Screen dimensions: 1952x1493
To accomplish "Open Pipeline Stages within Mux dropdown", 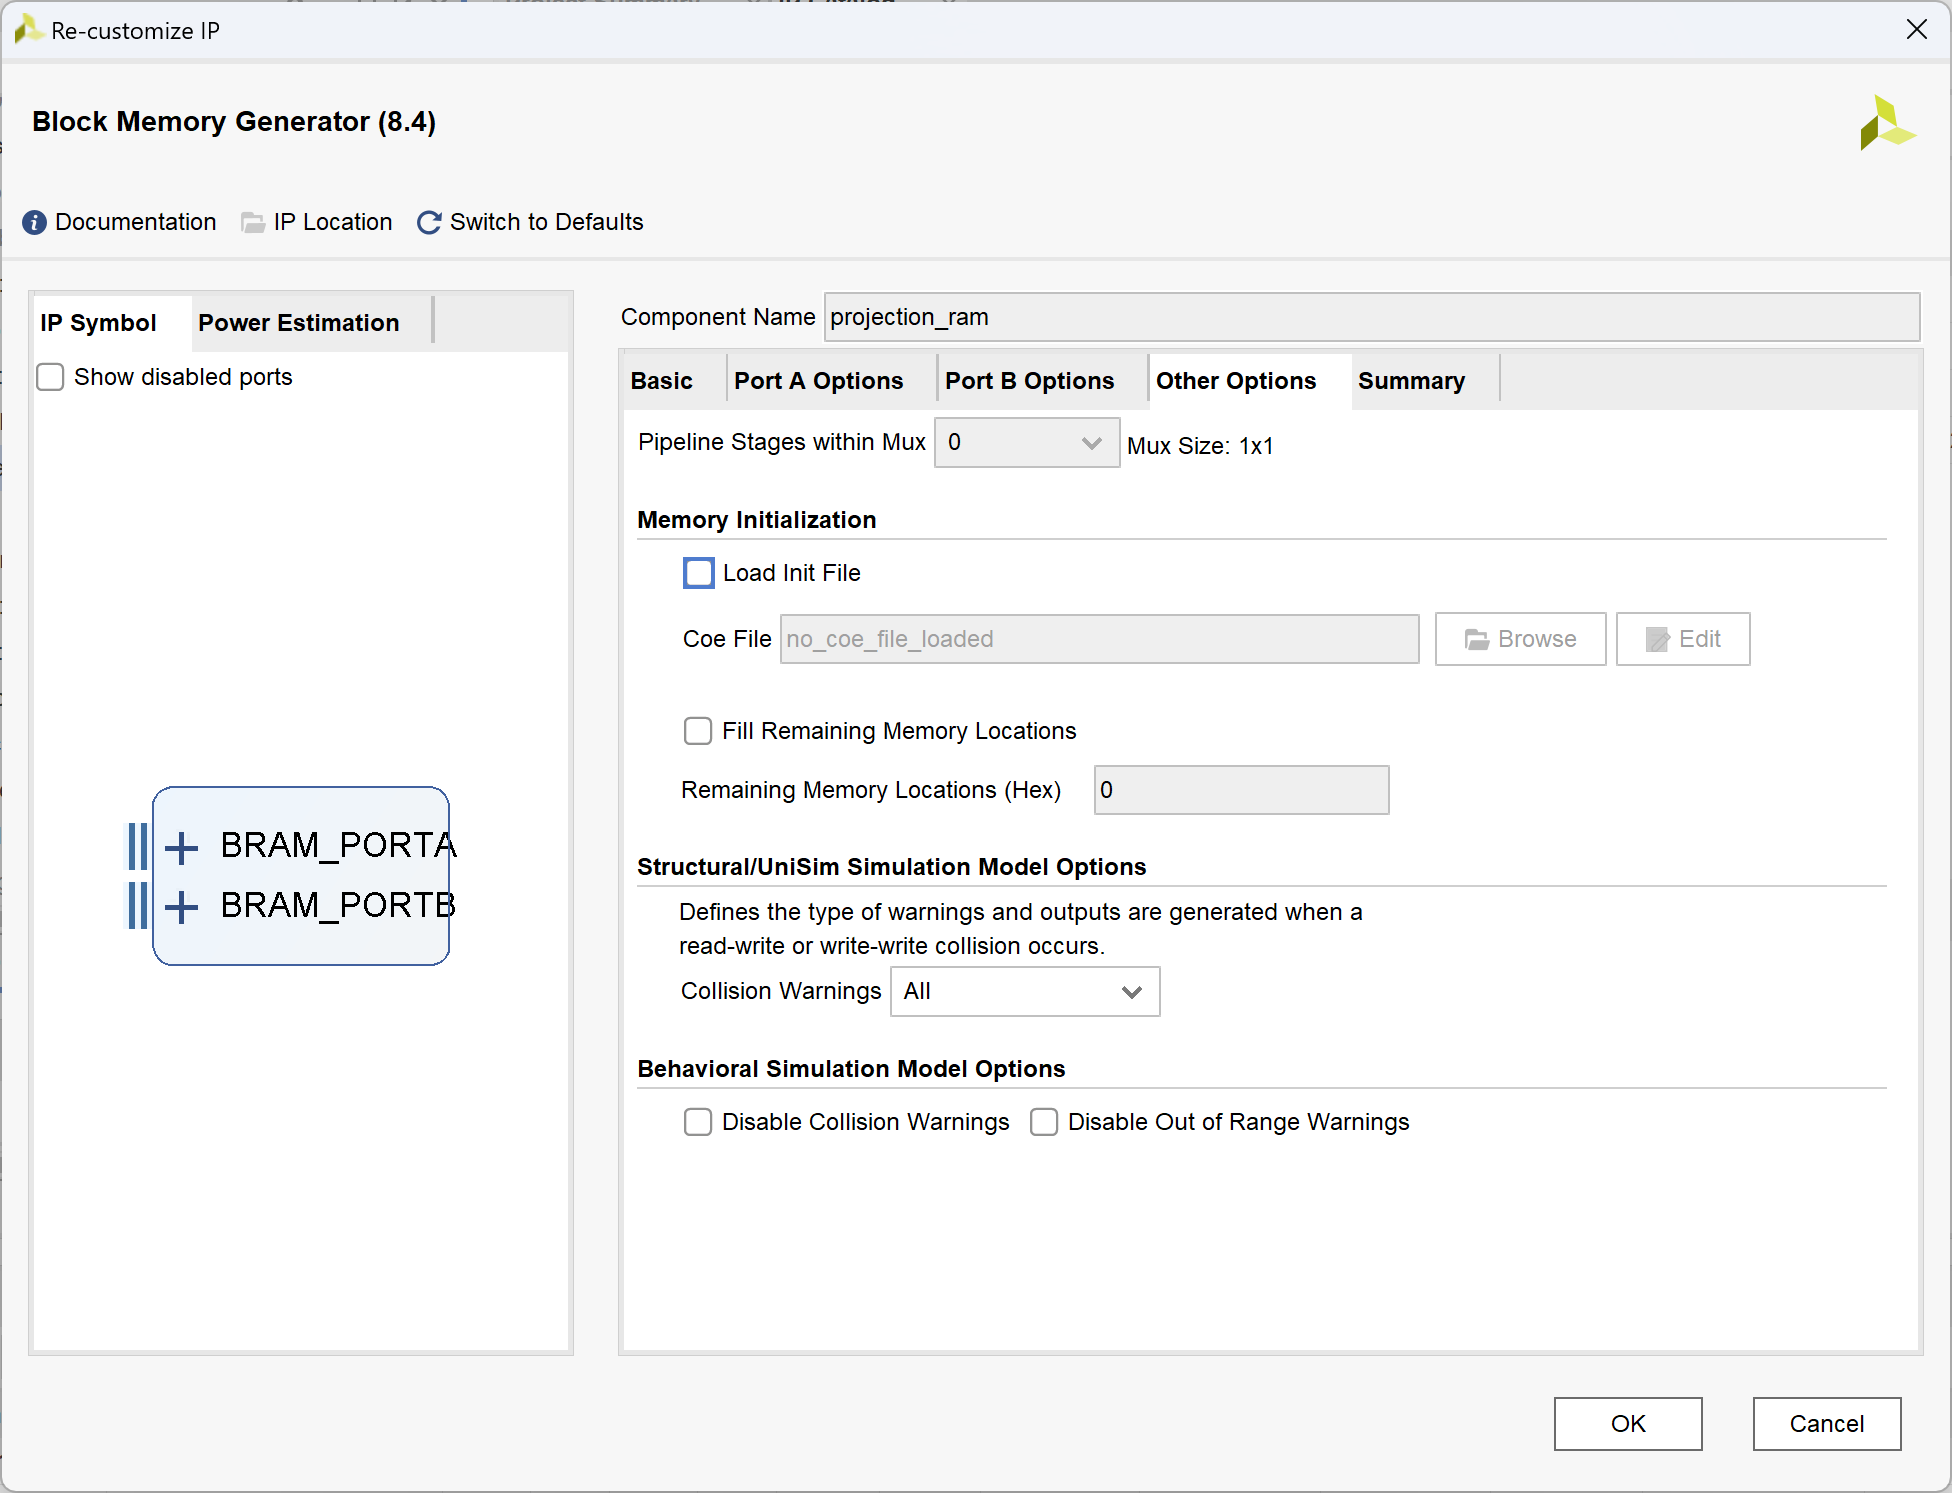I will 1026,442.
